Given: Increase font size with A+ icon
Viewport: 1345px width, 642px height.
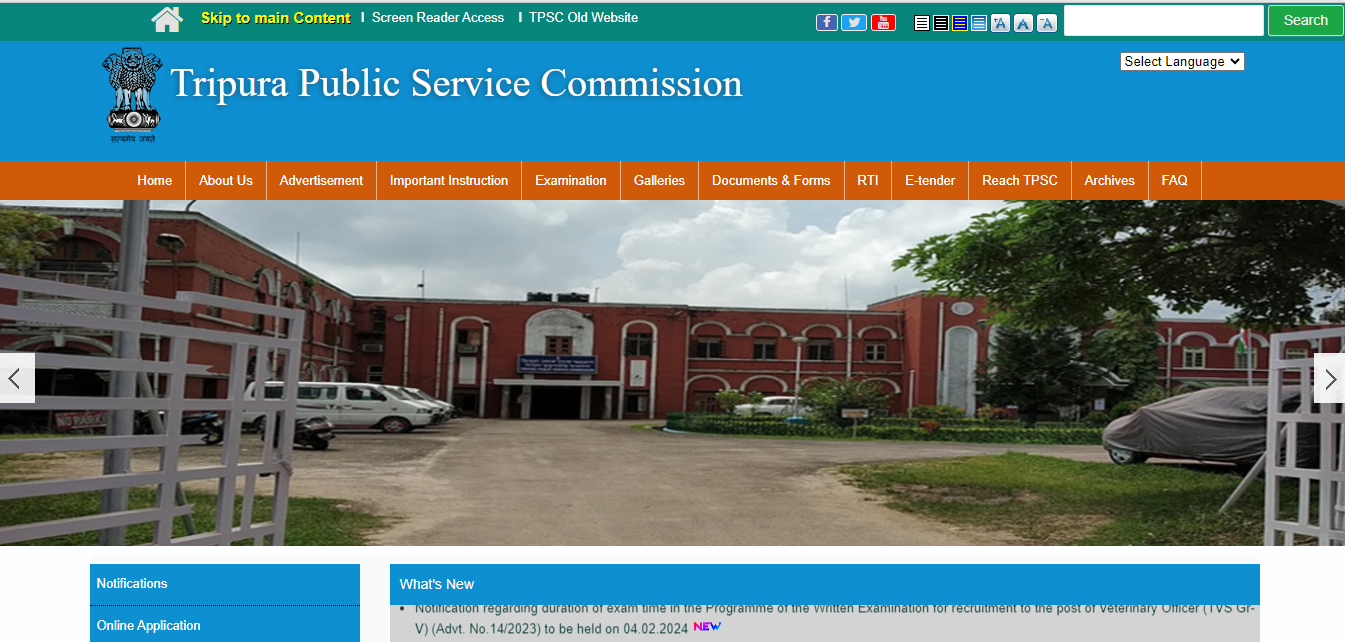Looking at the screenshot, I should 1000,23.
